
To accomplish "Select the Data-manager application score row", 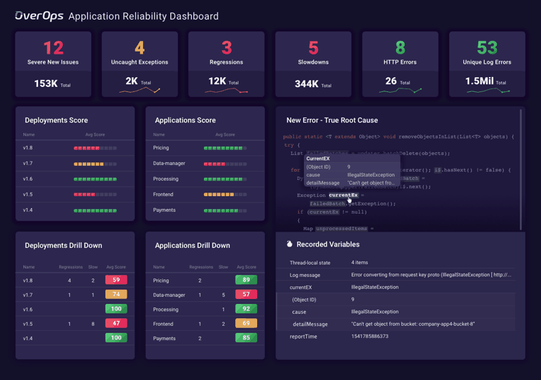I will tap(205, 164).
